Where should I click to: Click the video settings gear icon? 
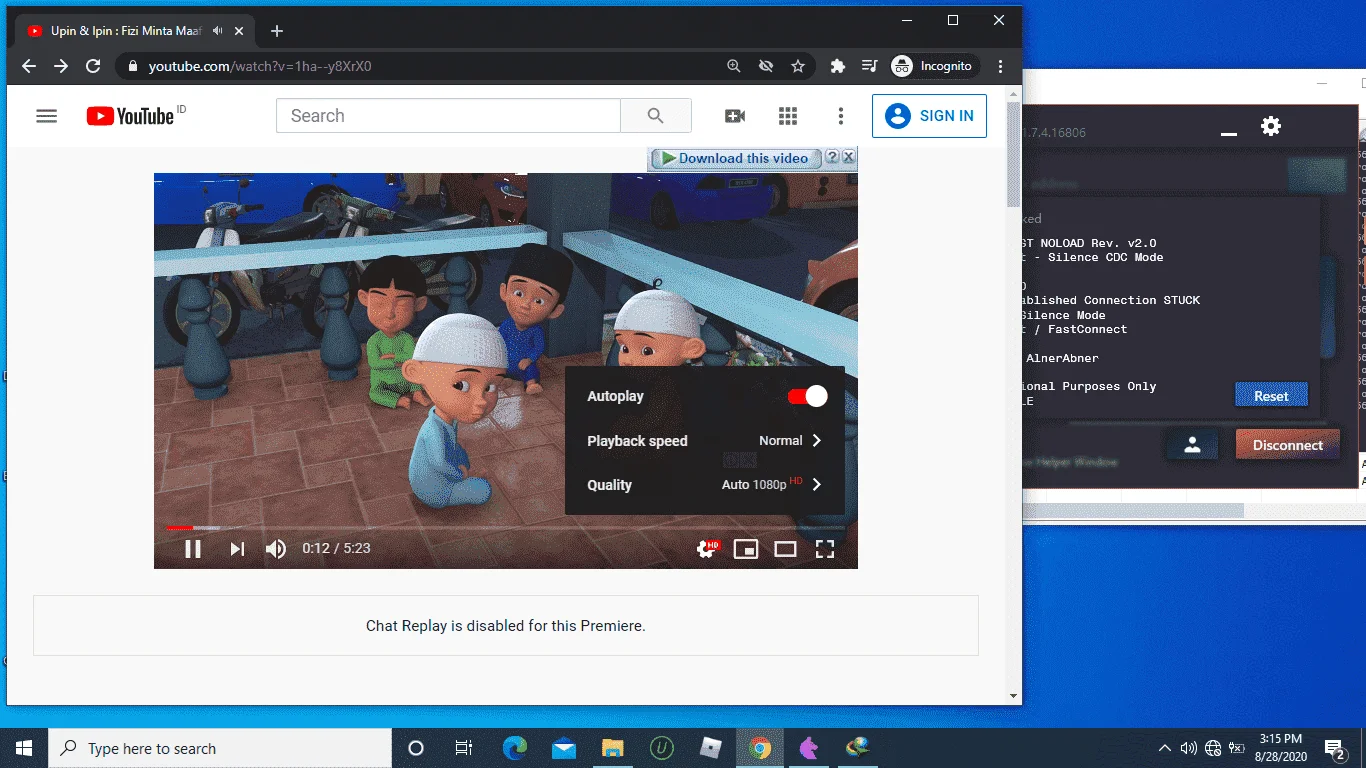coord(706,548)
